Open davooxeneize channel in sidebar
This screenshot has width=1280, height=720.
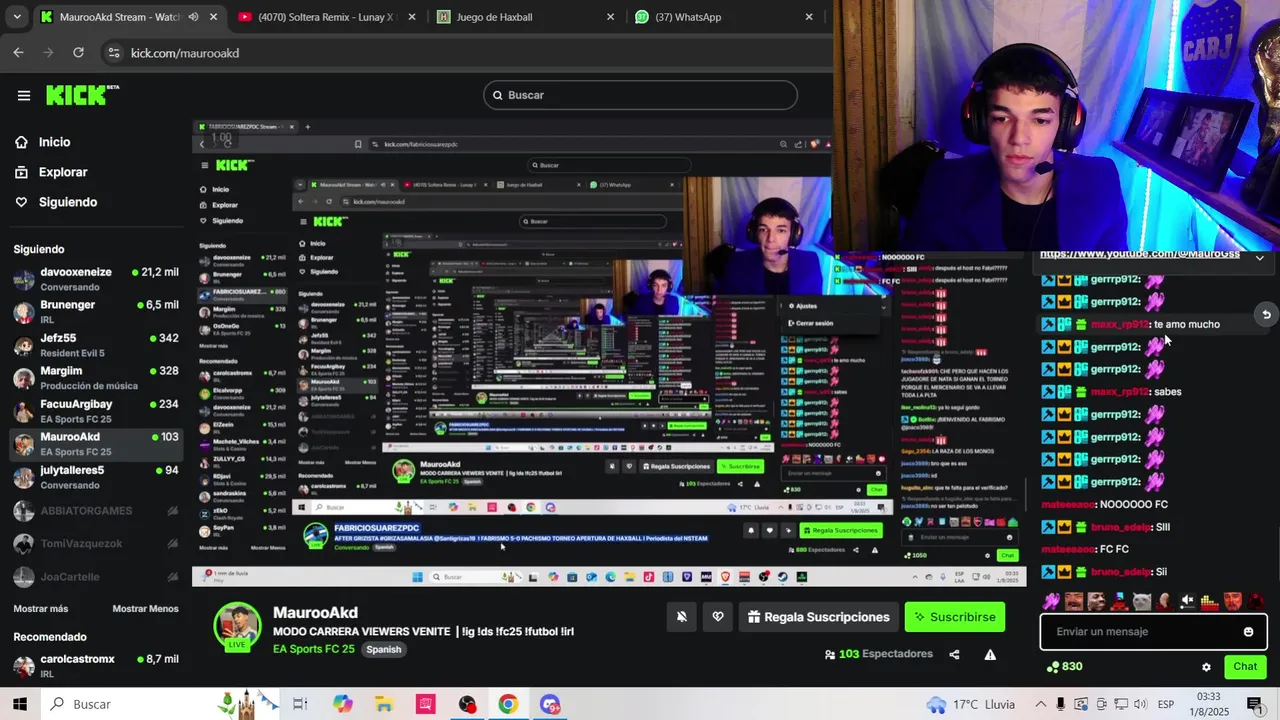(x=96, y=279)
